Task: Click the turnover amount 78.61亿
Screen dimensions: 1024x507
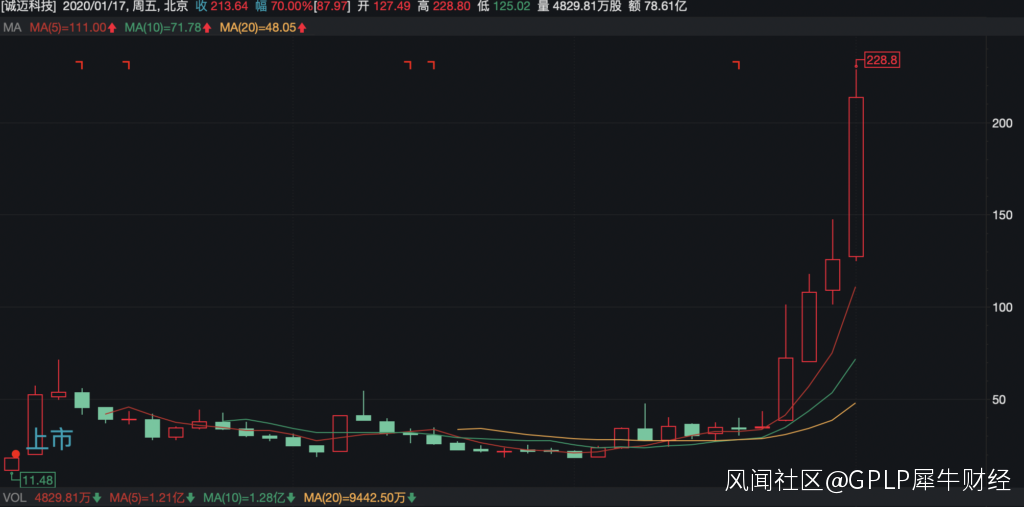Action: pyautogui.click(x=663, y=8)
